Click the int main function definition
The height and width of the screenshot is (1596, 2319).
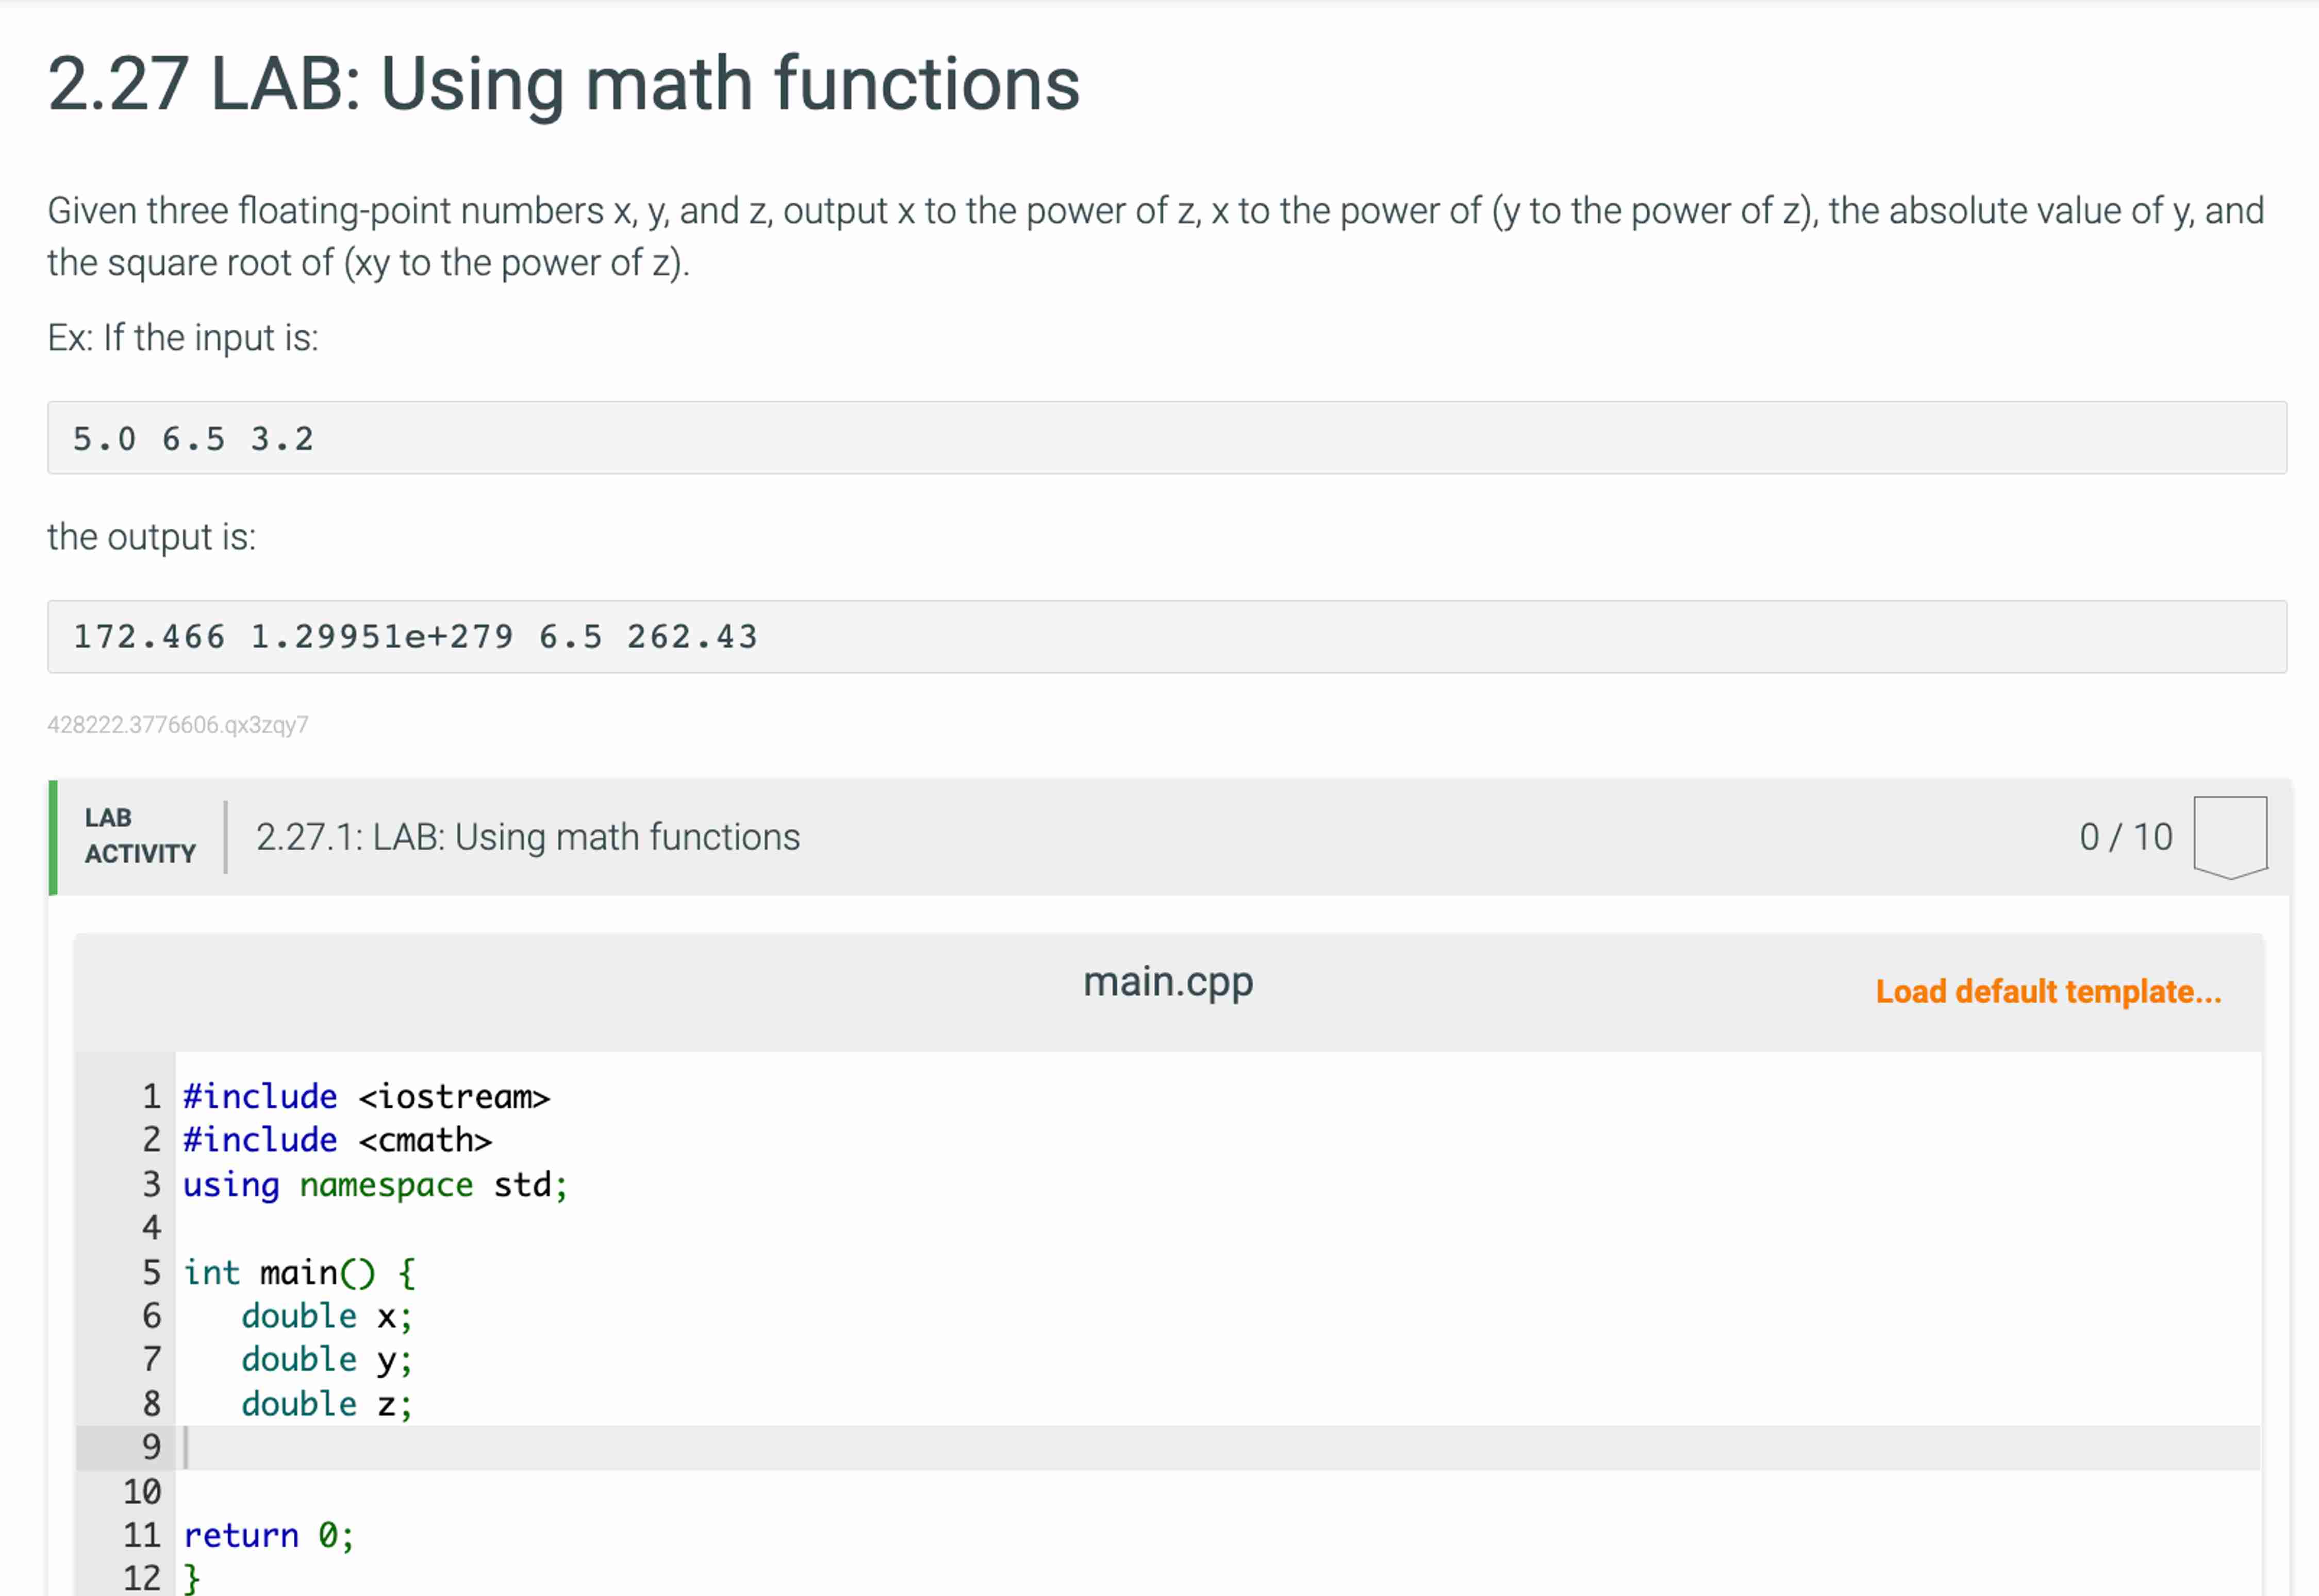pyautogui.click(x=297, y=1272)
